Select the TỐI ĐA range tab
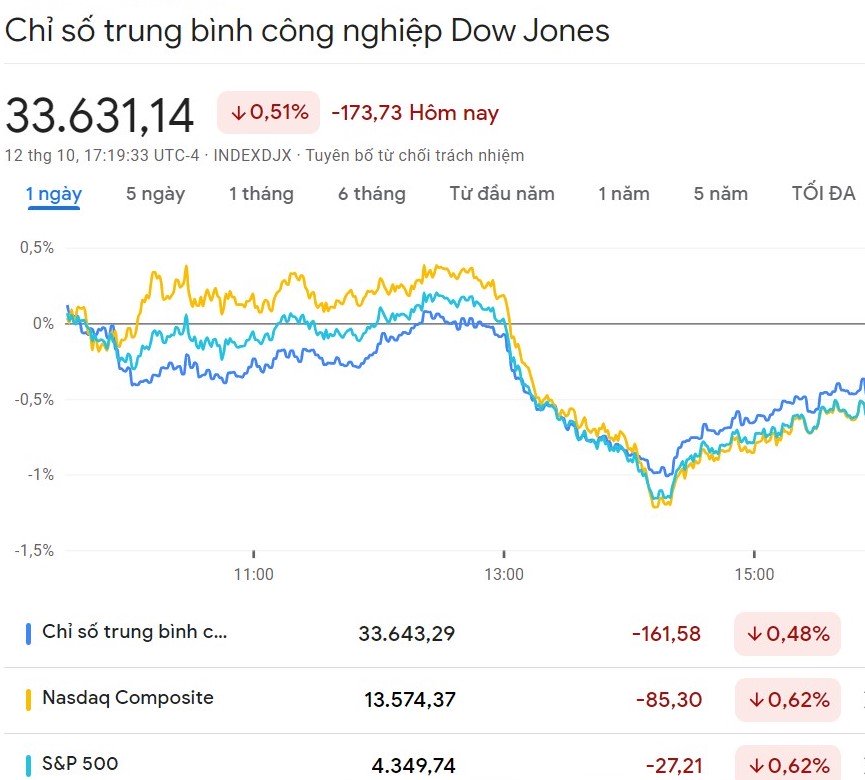The image size is (865, 780). click(x=823, y=194)
